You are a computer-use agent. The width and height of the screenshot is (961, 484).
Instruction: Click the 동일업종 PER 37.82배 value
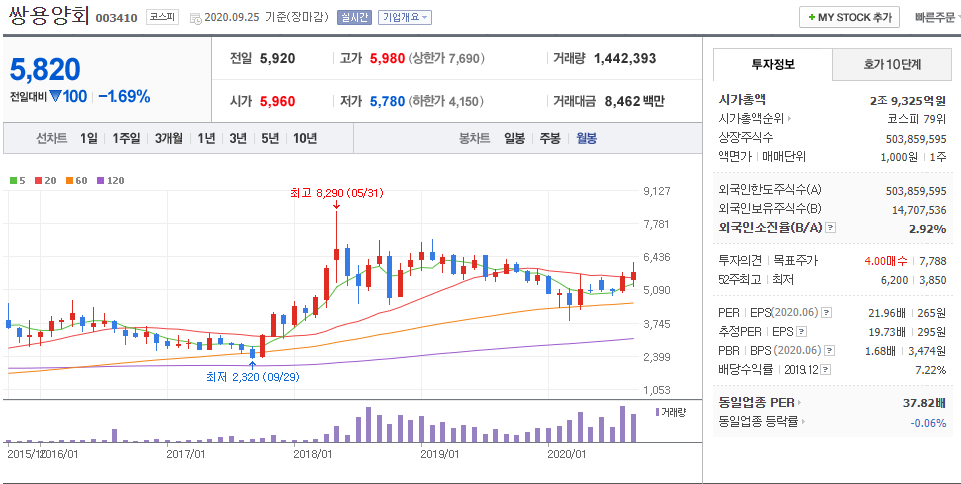924,403
